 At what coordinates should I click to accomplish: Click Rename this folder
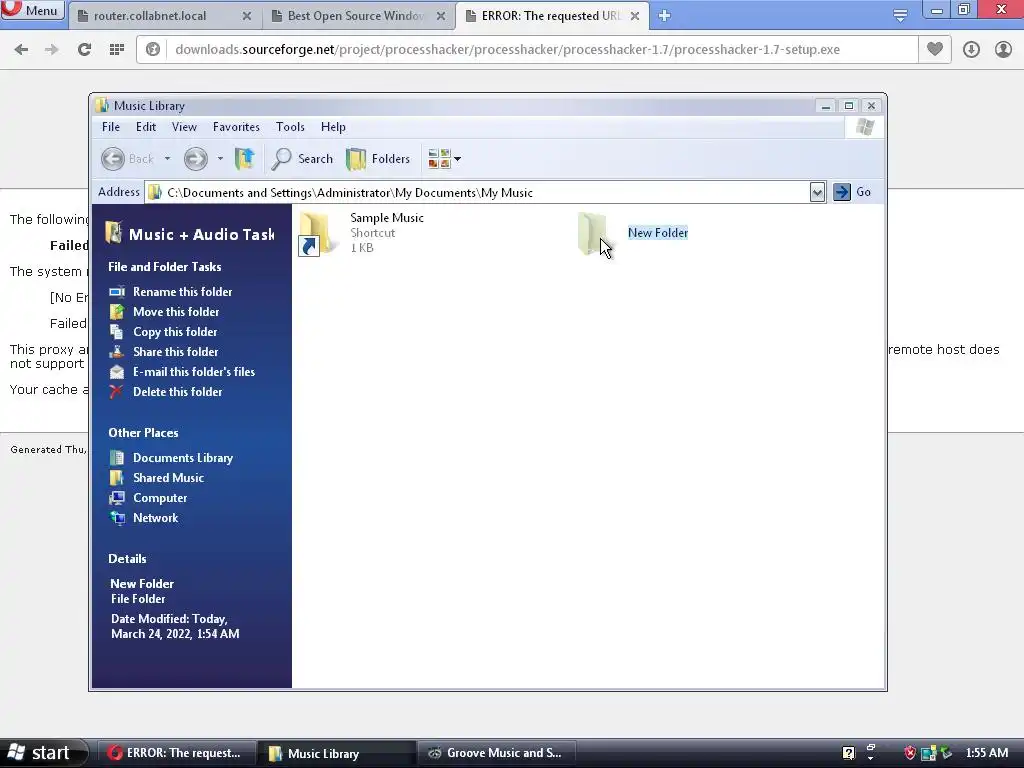coord(182,292)
